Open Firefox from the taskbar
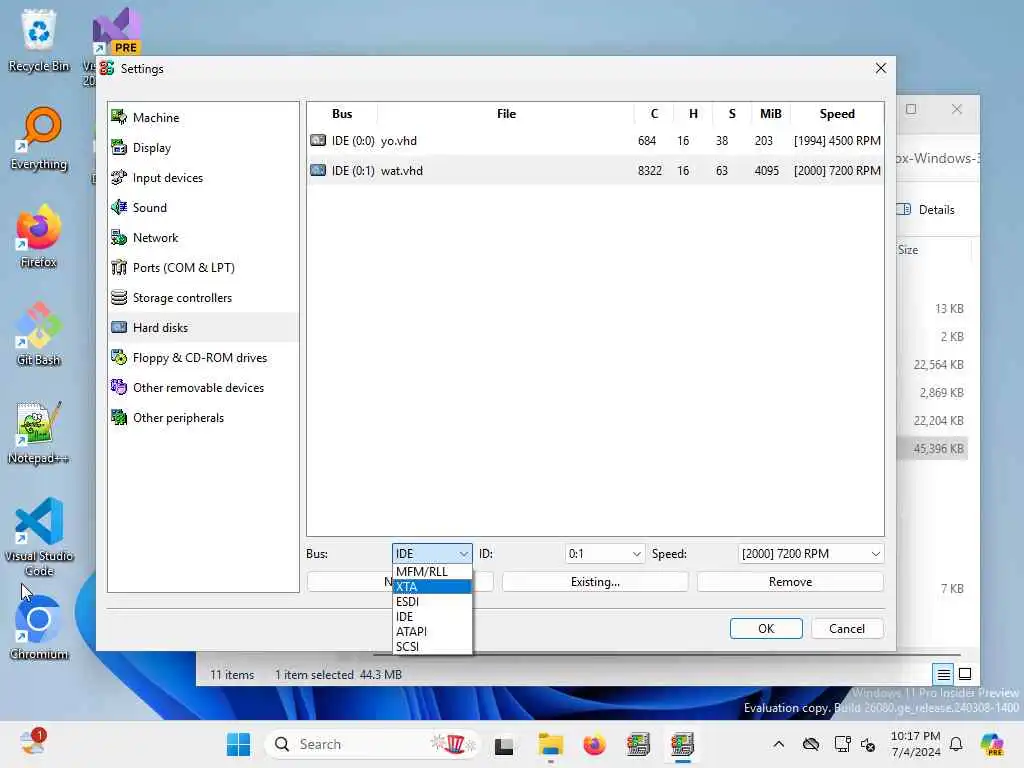The width and height of the screenshot is (1024, 768). click(x=594, y=744)
